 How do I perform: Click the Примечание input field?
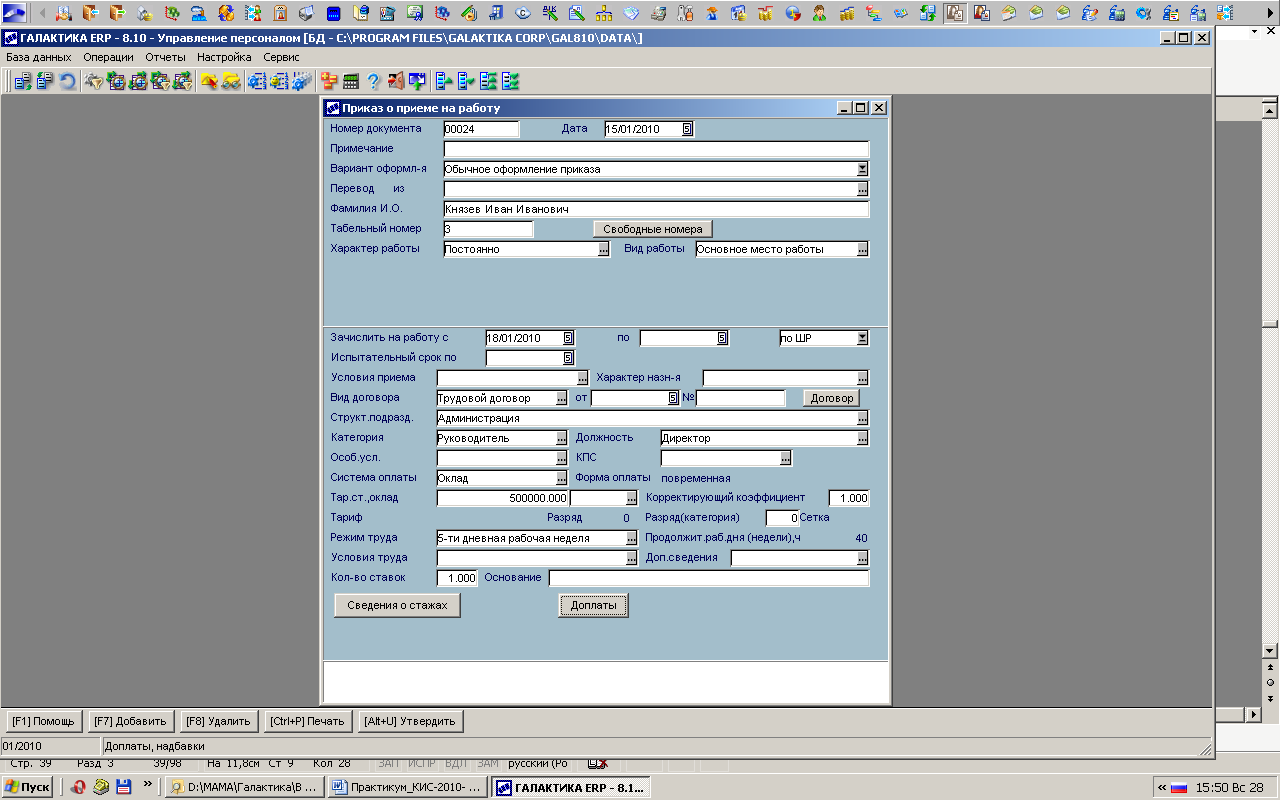tap(656, 149)
